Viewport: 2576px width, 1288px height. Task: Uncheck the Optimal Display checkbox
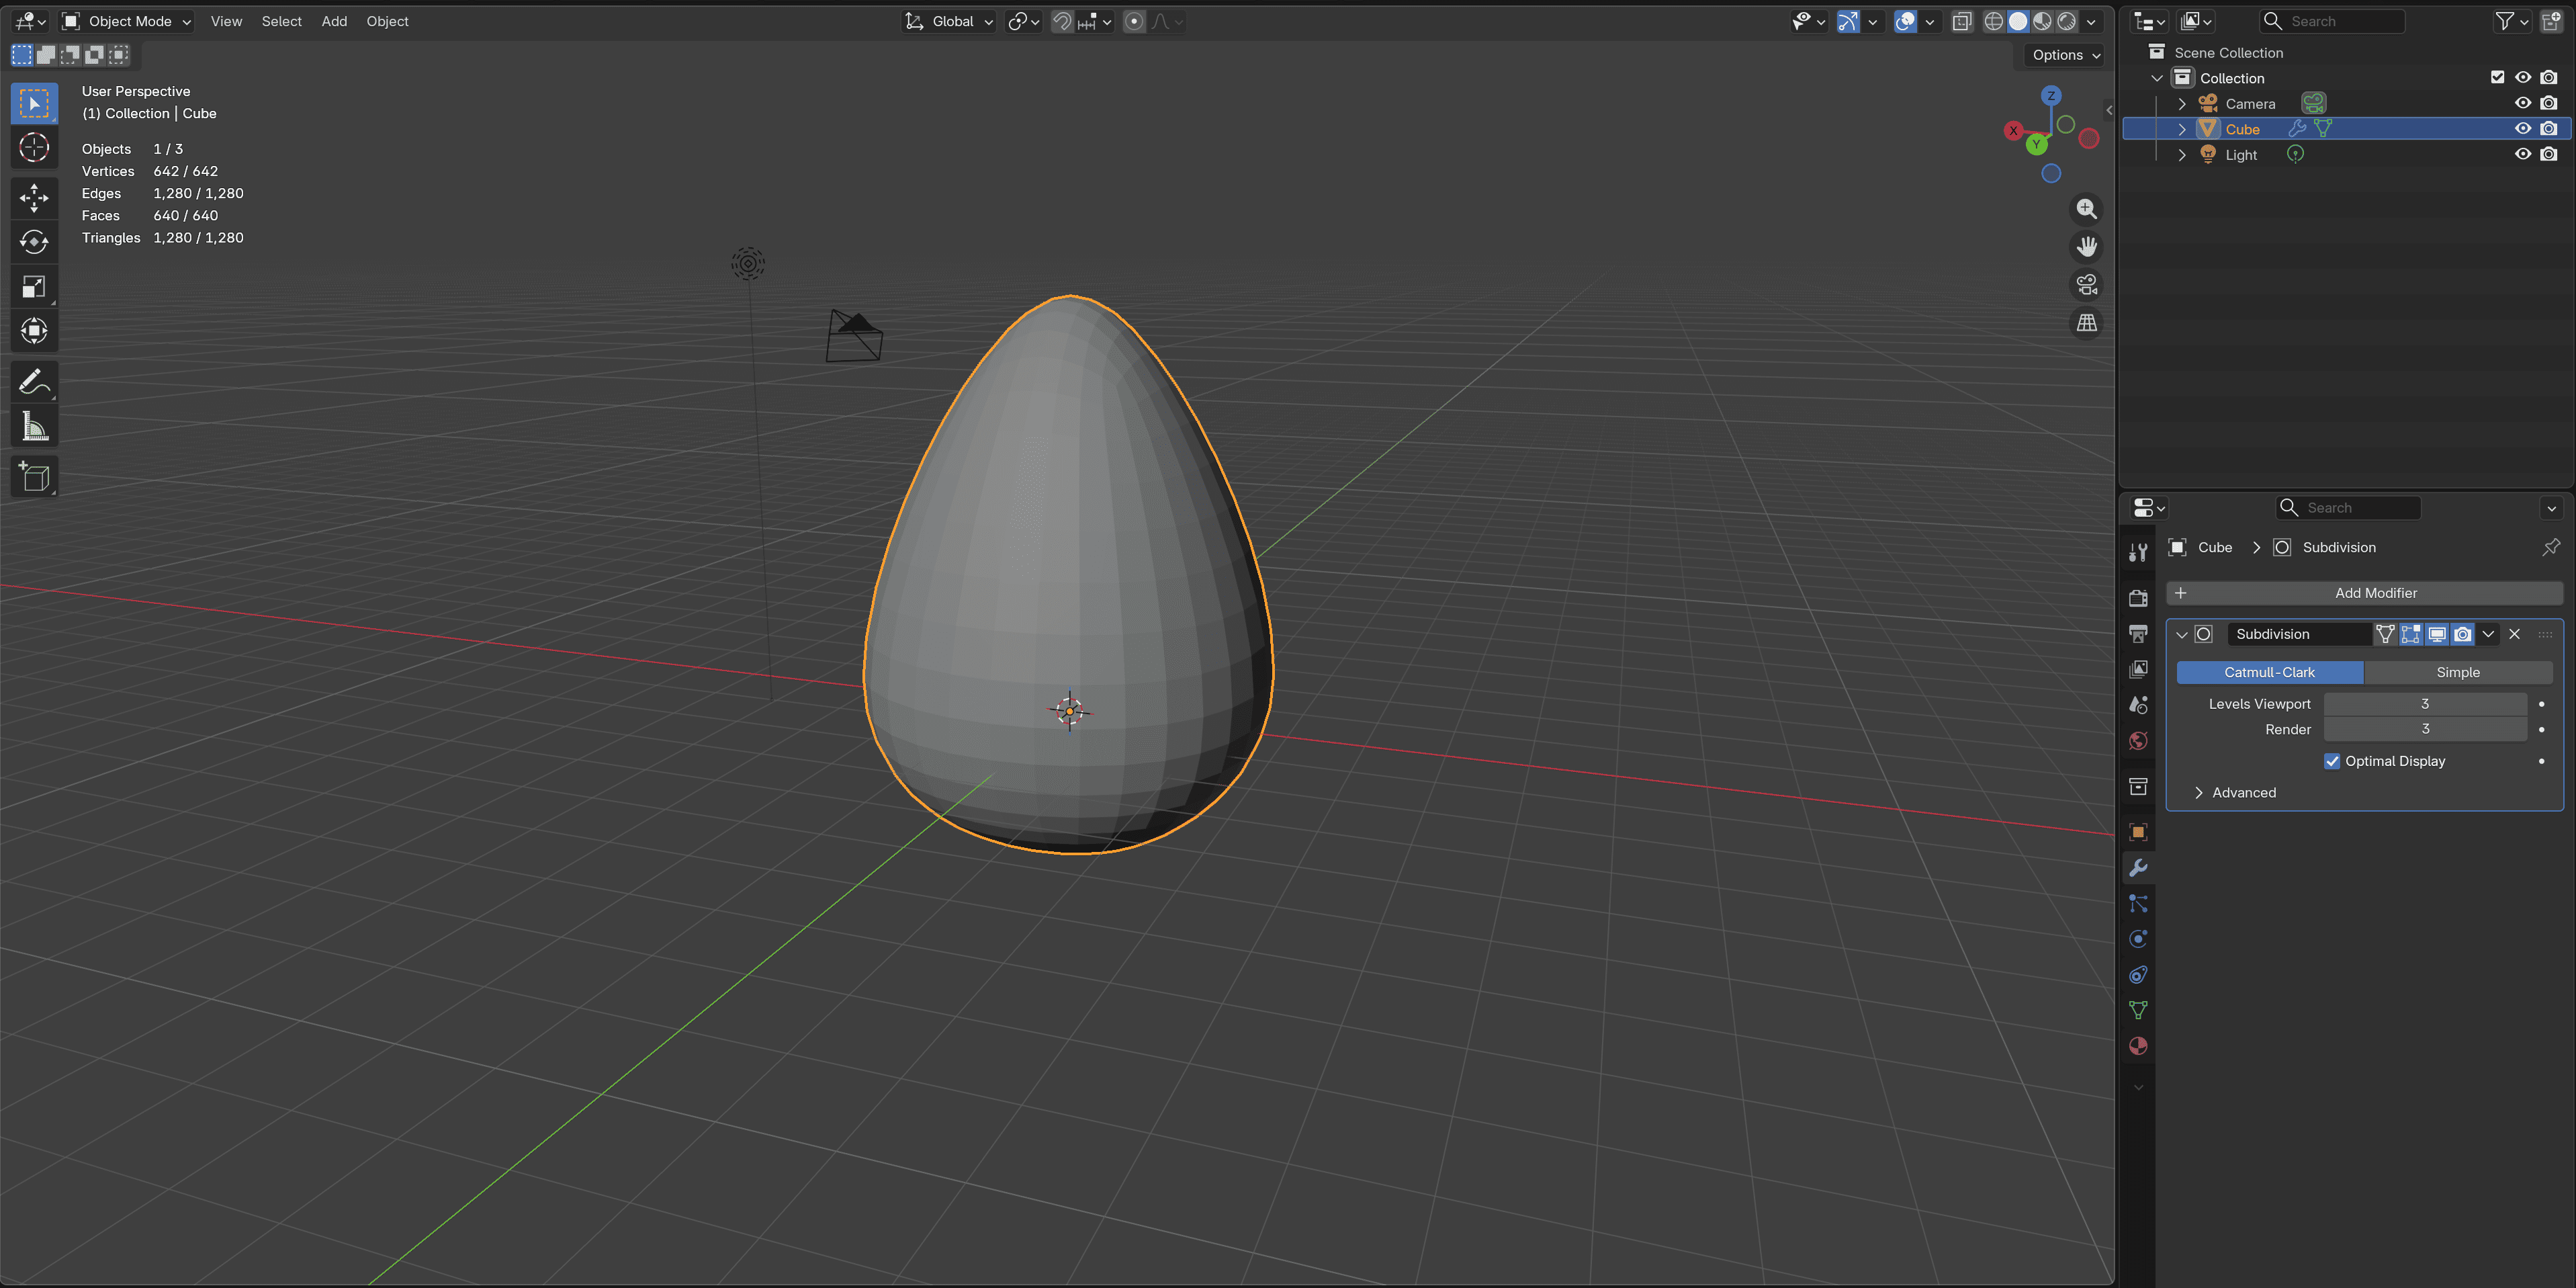pyautogui.click(x=2332, y=761)
